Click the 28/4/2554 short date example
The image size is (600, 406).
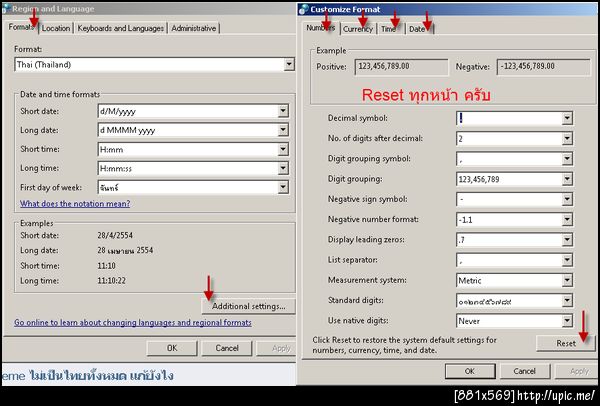point(115,235)
